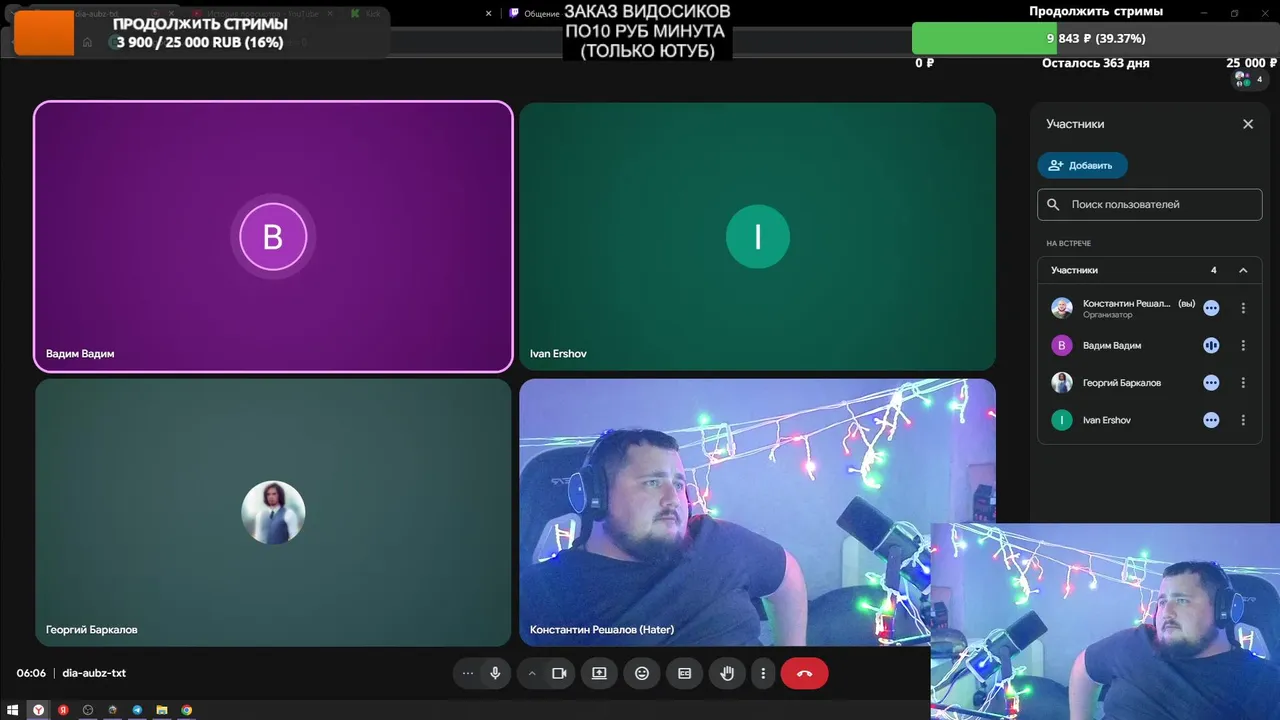
Task: Start screen sharing with the present icon
Action: [599, 673]
